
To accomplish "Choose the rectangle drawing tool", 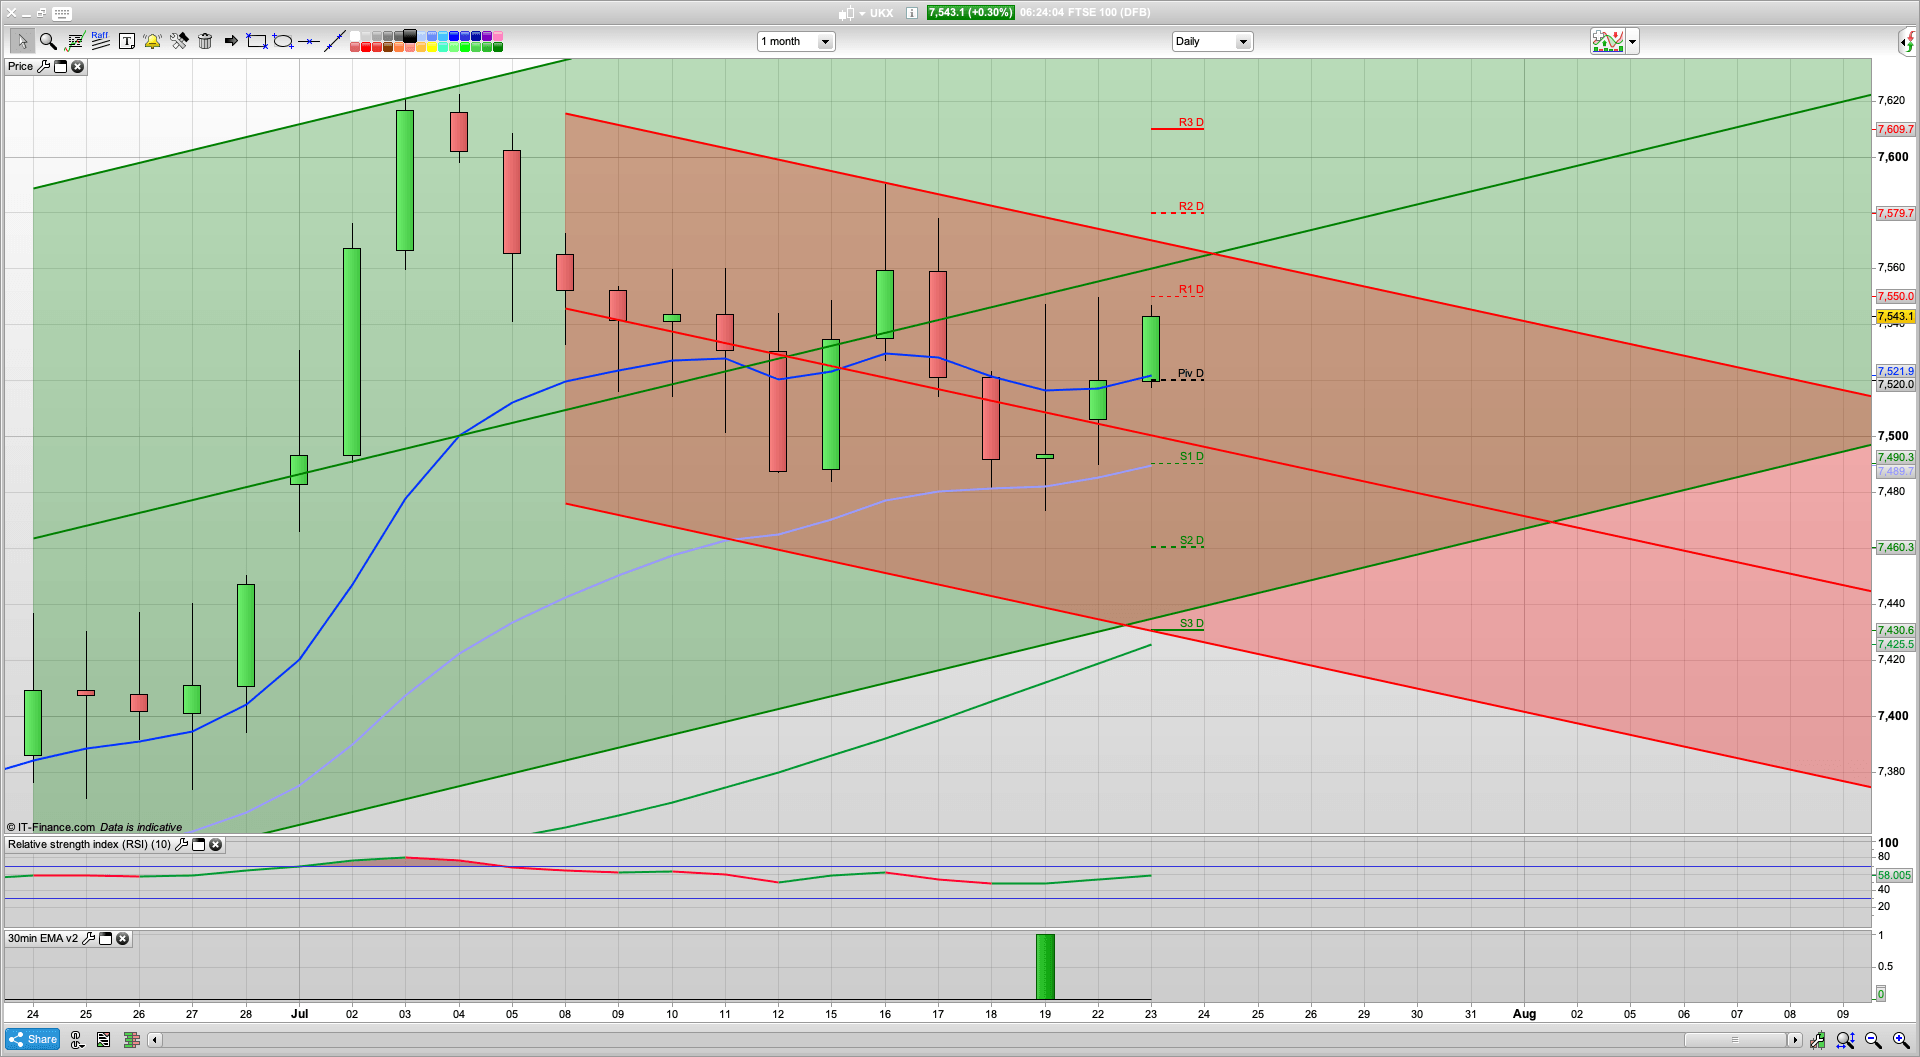I will click(x=257, y=41).
